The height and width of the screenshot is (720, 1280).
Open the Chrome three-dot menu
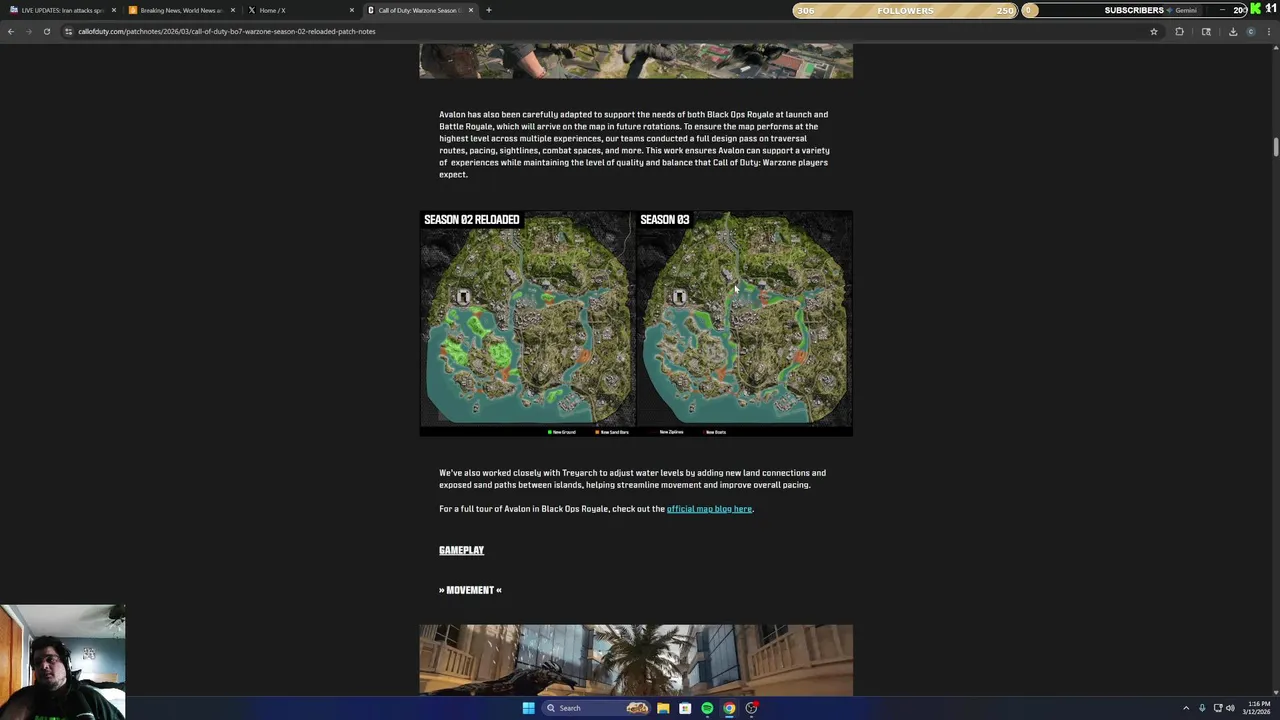[1270, 31]
